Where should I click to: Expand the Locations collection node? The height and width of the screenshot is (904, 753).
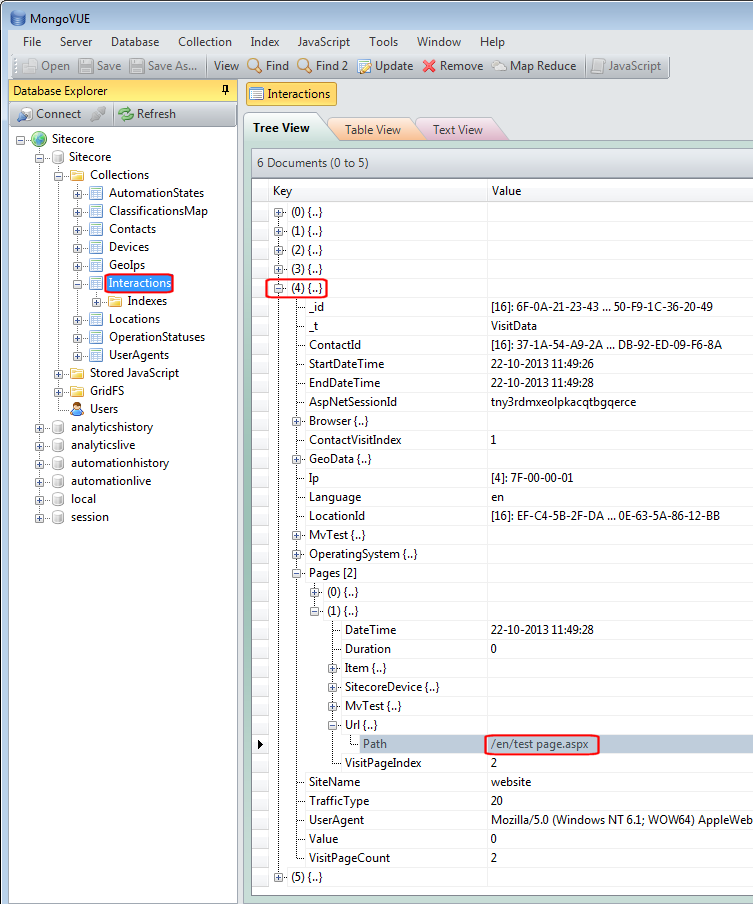[77, 320]
